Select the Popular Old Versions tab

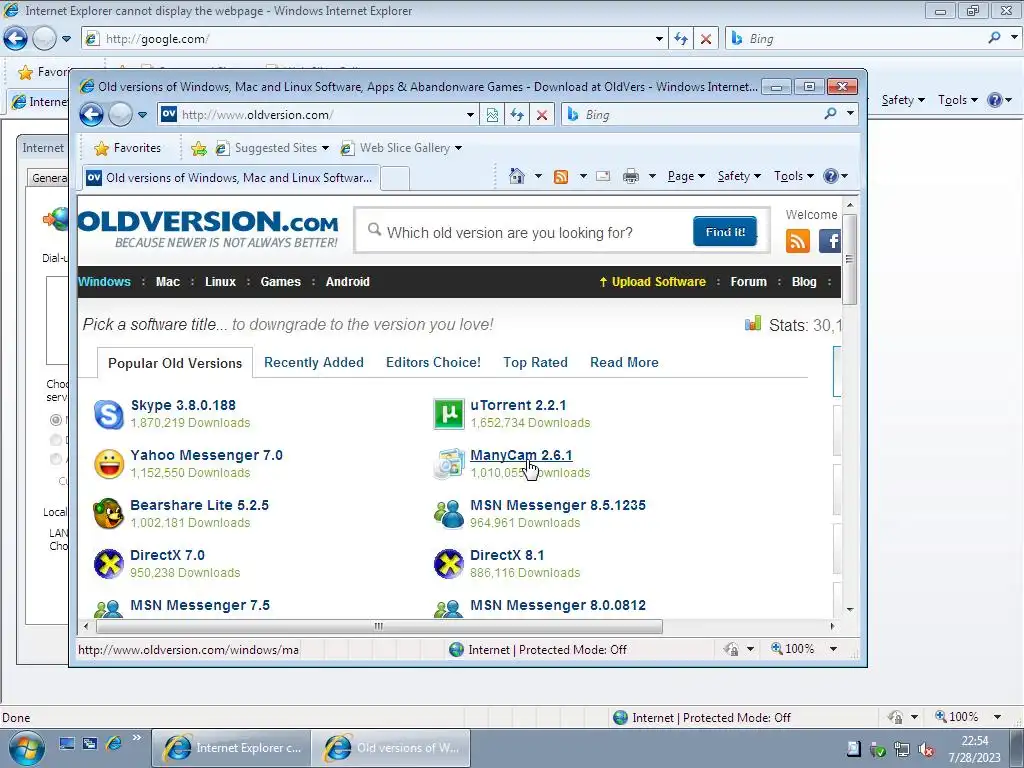tap(175, 363)
